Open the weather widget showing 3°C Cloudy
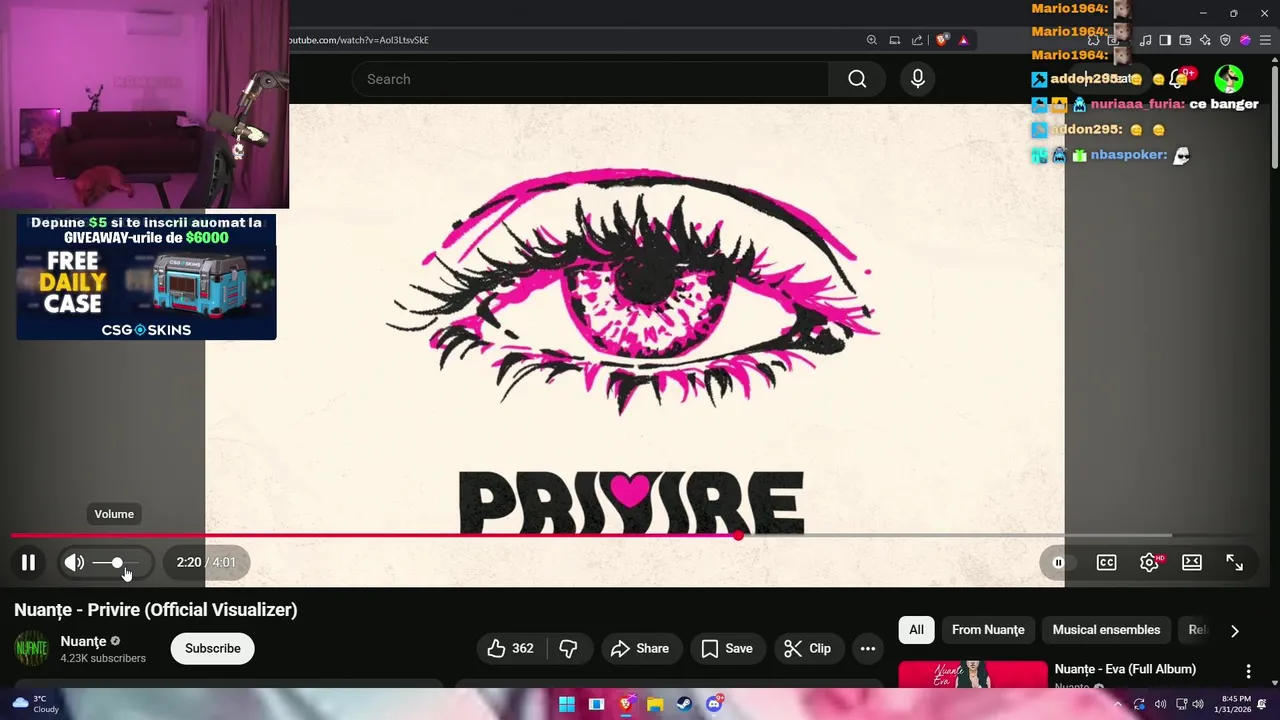Screen dimensions: 1280x720 click(x=34, y=704)
